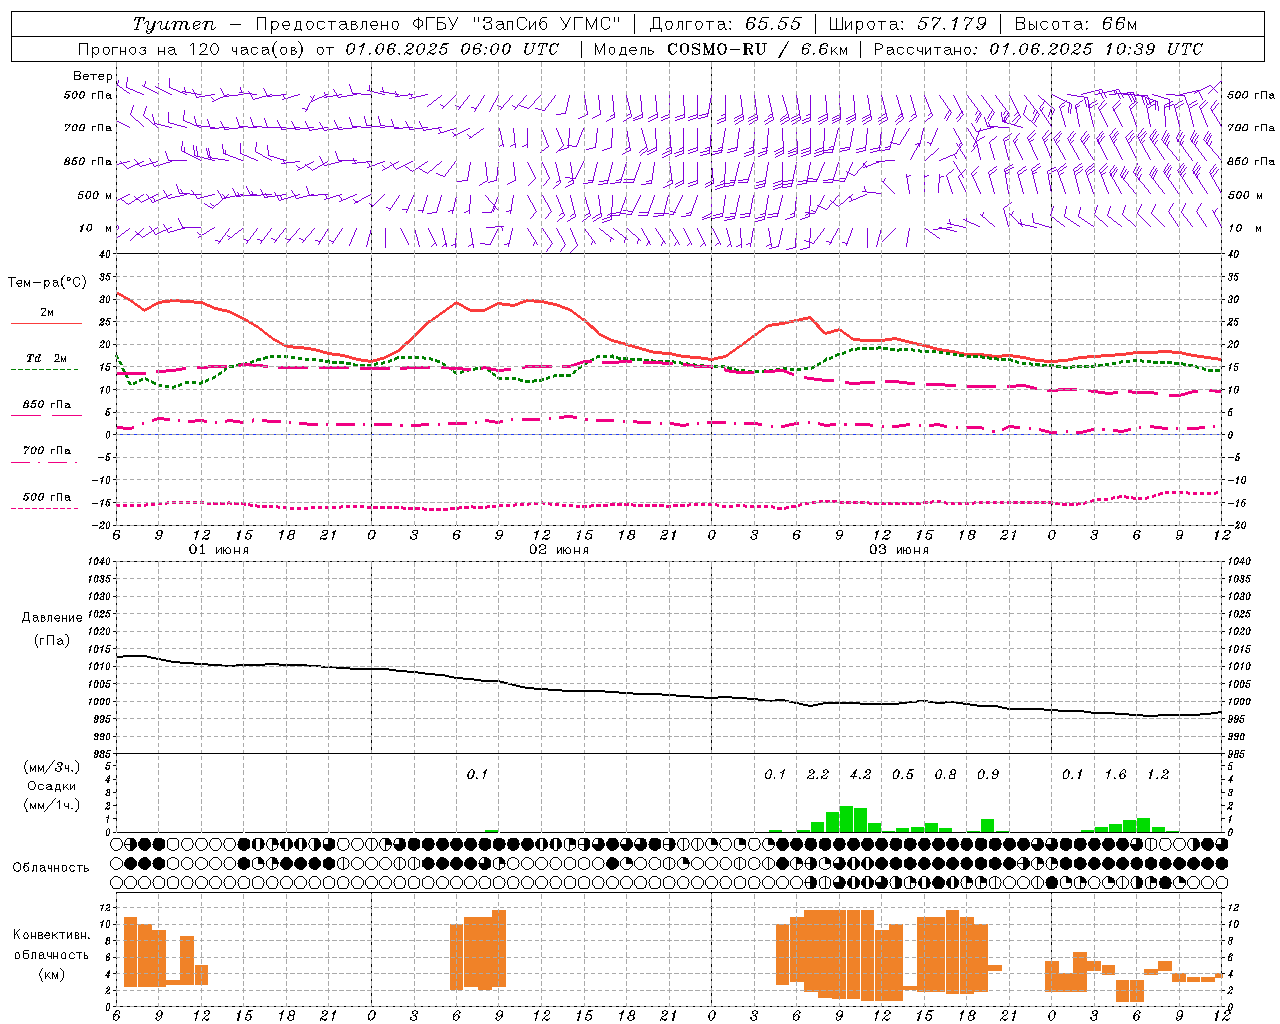Click "985" on the right pressure axis
1280x1024 pixels.
[1238, 754]
